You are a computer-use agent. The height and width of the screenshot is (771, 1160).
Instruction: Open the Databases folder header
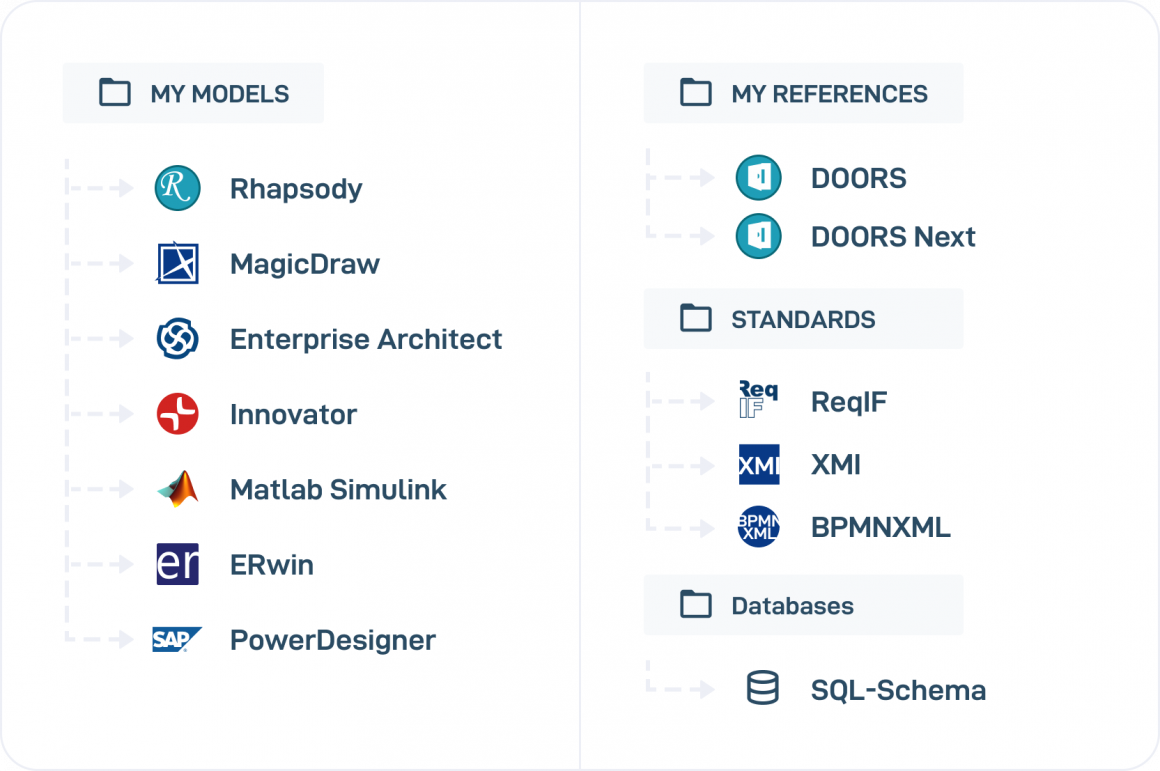click(x=803, y=605)
